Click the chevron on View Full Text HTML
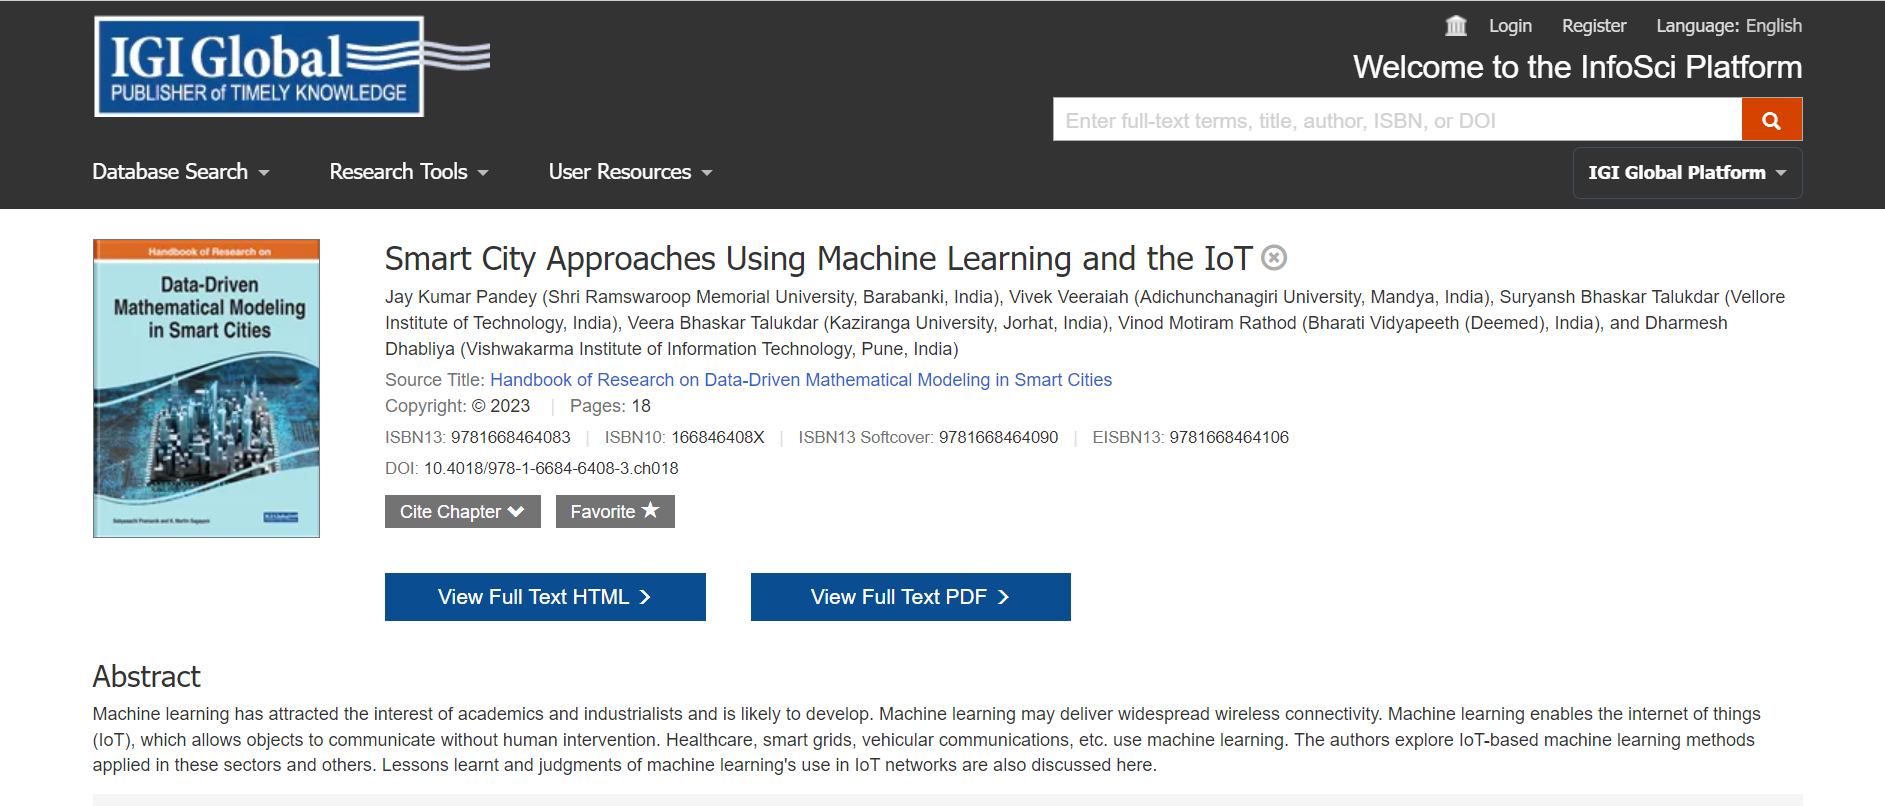 (x=645, y=597)
